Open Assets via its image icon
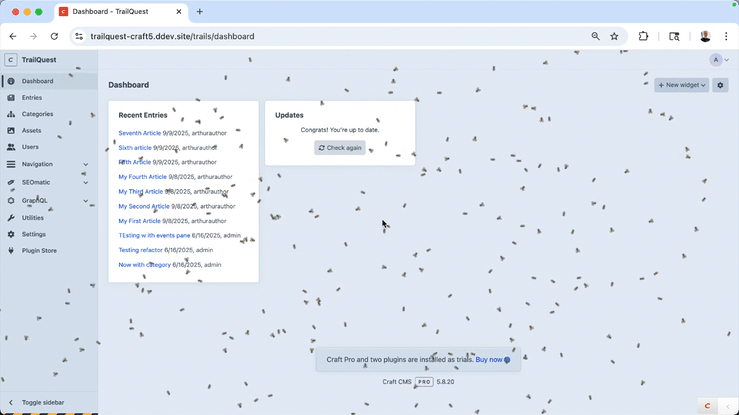739x415 pixels. pyautogui.click(x=11, y=131)
